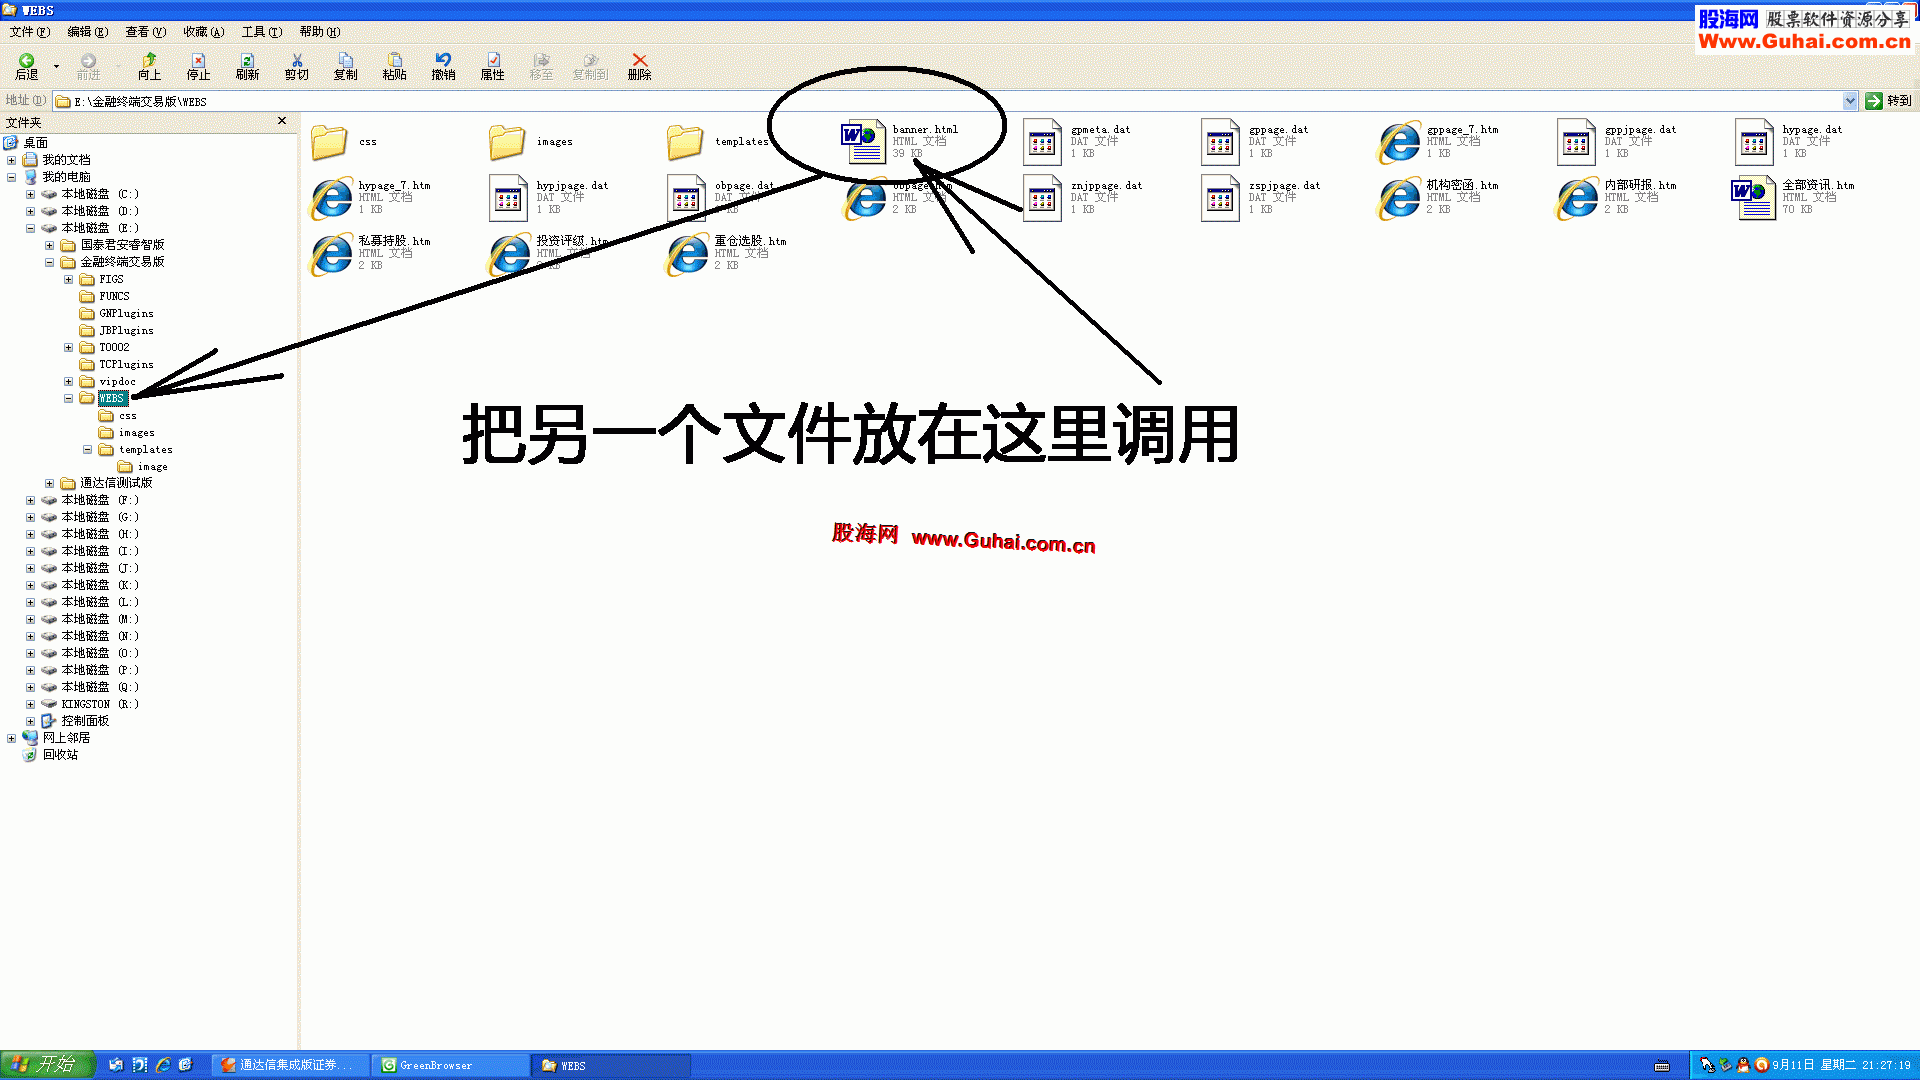This screenshot has height=1080, width=1920.
Task: Select the zspjpage.dat file
Action: [1261, 198]
